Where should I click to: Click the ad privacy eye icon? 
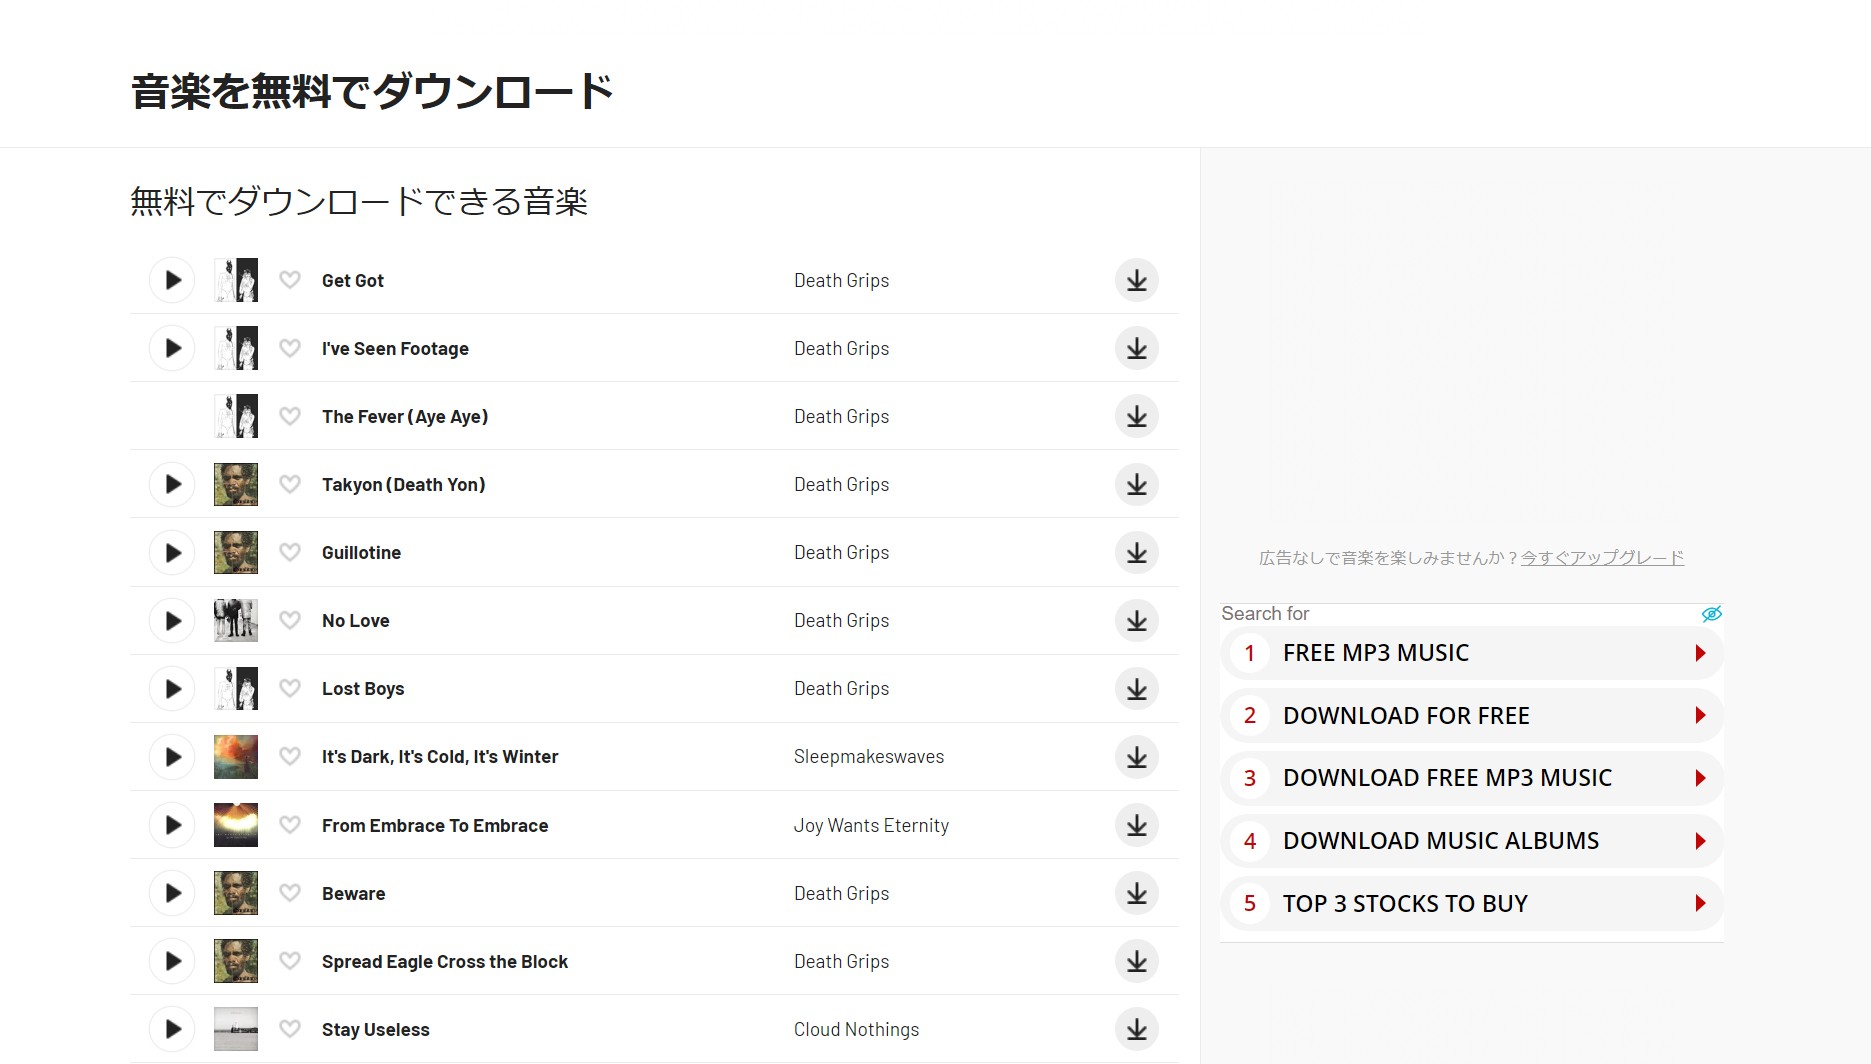(x=1712, y=614)
